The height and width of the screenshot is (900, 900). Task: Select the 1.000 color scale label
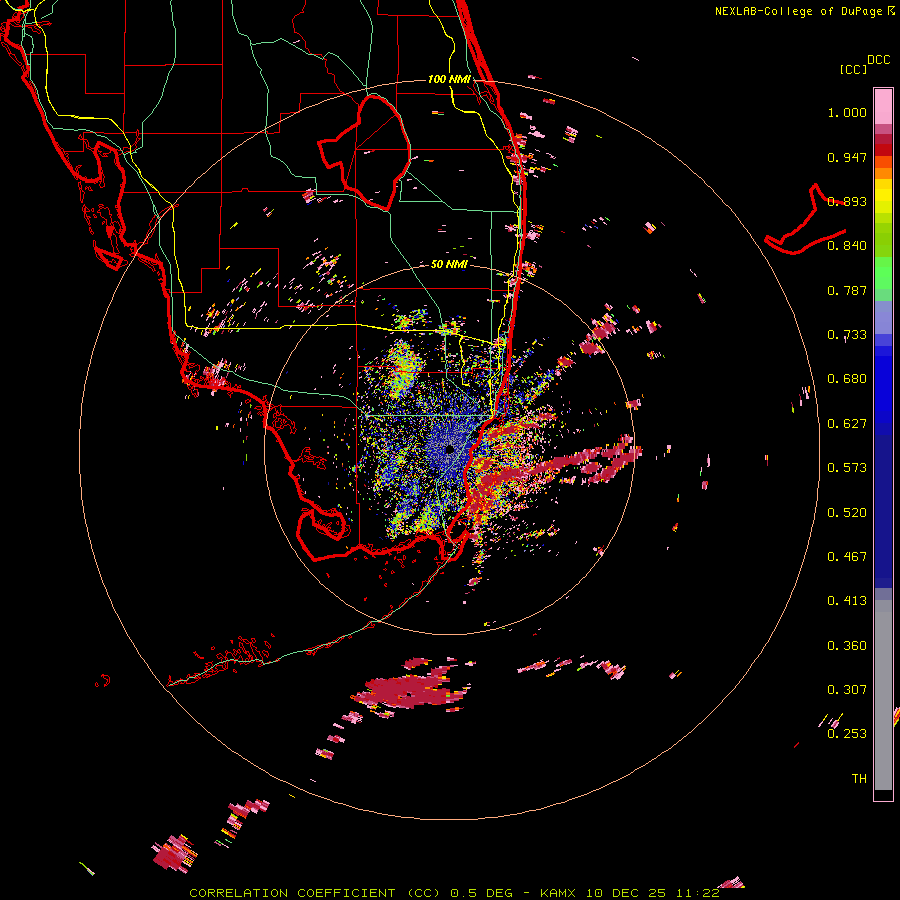[847, 112]
